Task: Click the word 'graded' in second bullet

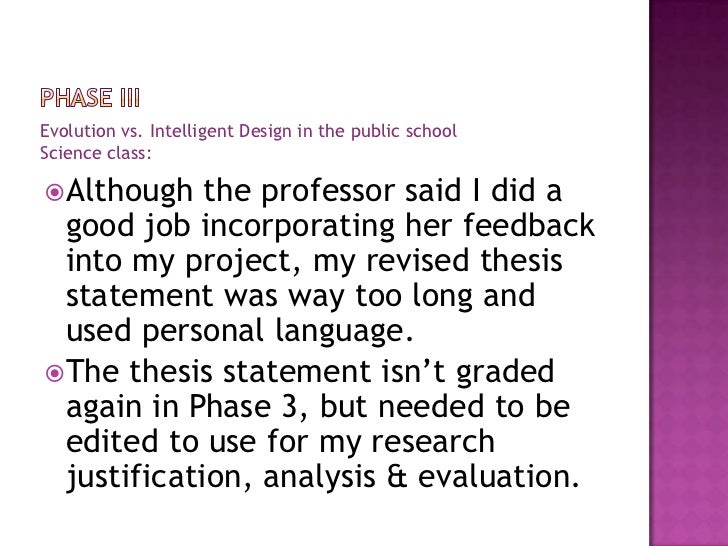Action: (x=505, y=373)
